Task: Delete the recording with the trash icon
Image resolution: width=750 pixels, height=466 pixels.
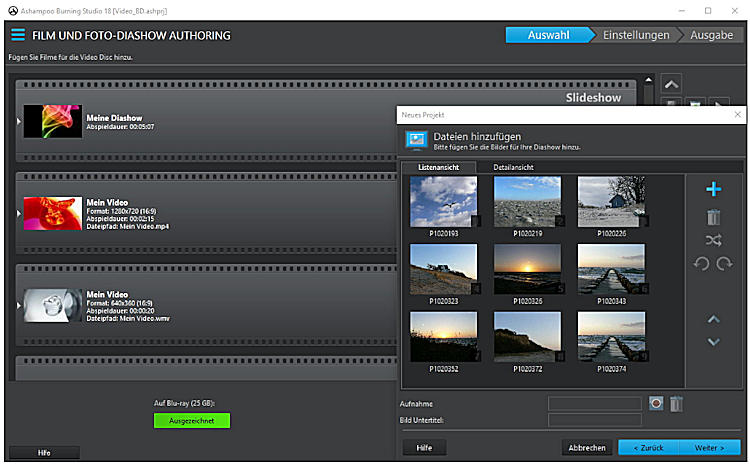Action: pos(676,403)
